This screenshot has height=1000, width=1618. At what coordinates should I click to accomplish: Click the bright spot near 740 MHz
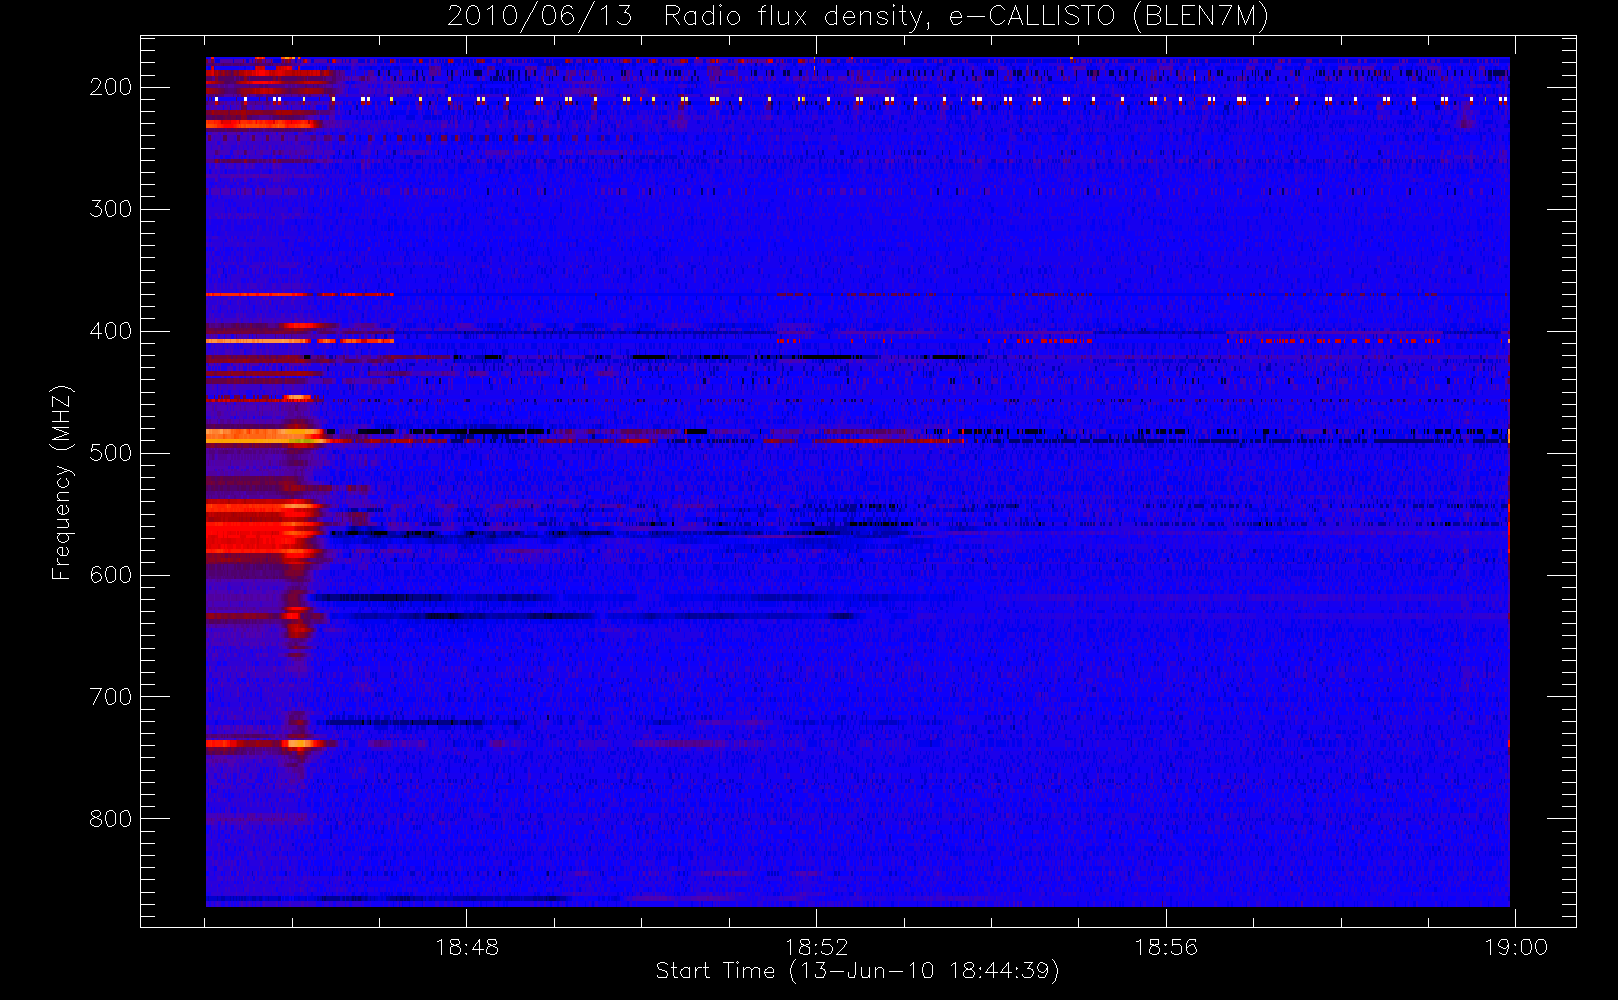[298, 744]
